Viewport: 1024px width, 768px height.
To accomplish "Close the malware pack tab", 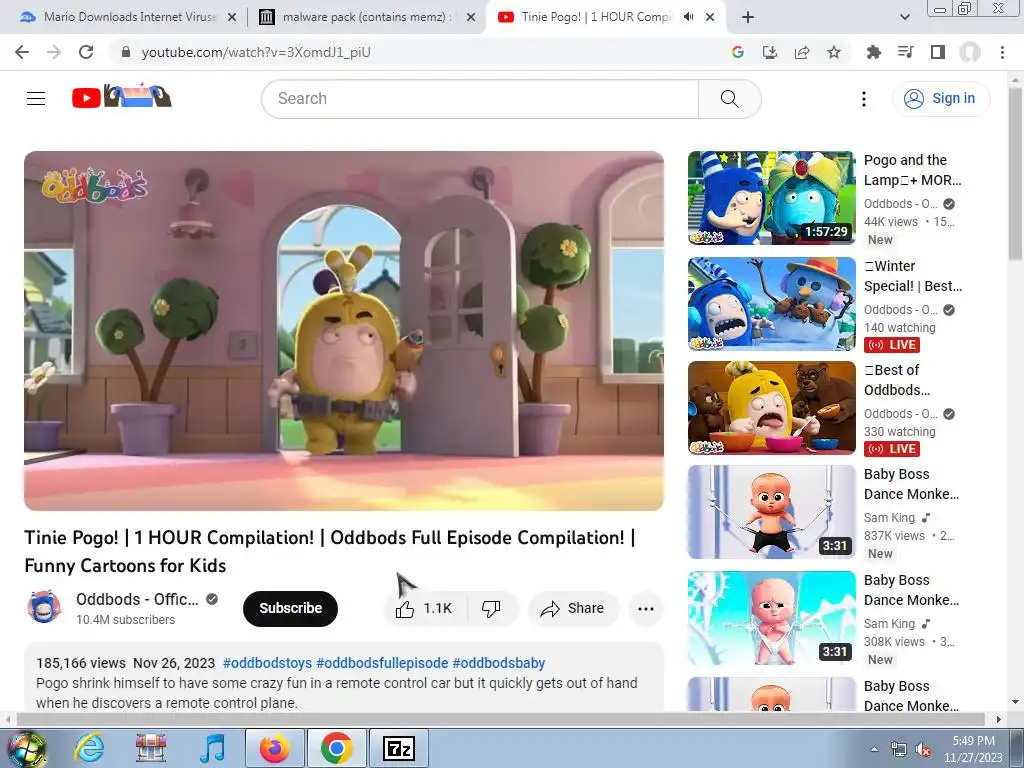I will pos(471,18).
